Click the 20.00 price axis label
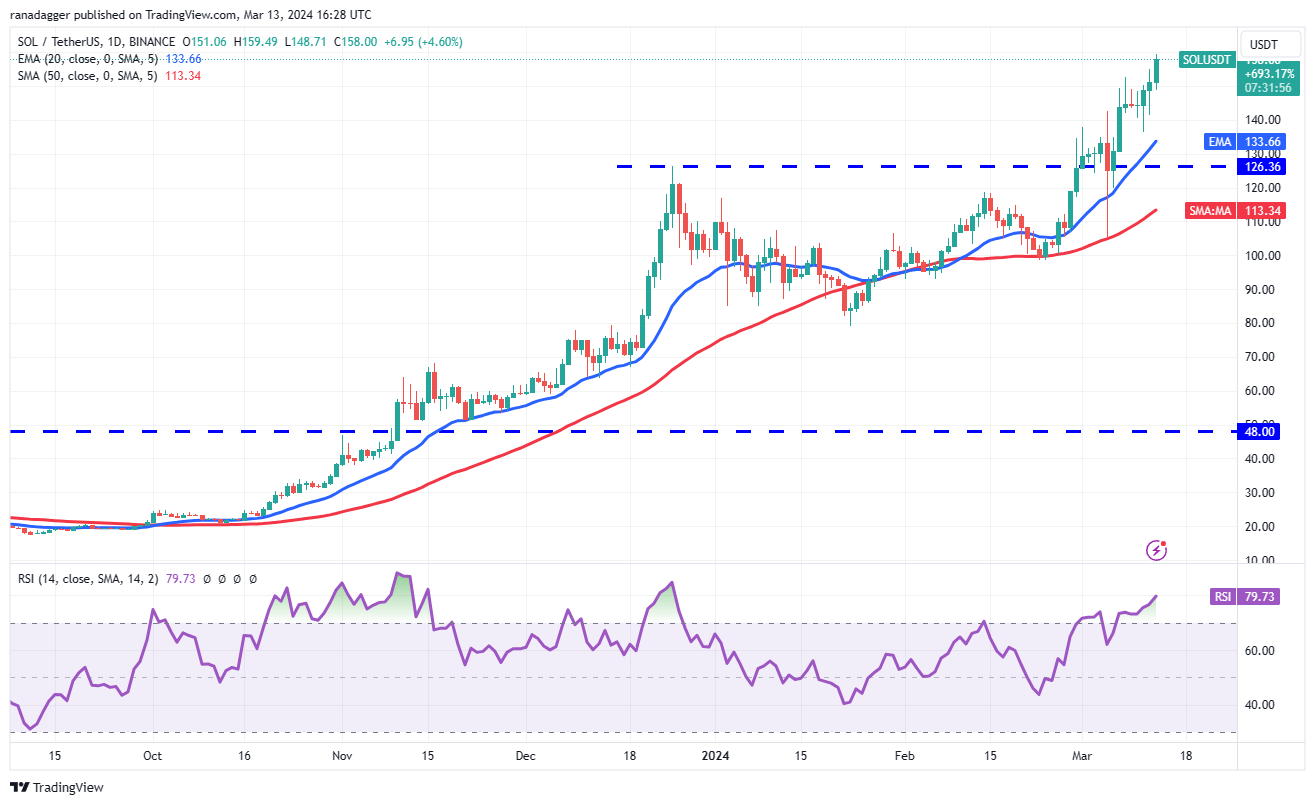Viewport: 1315px width, 805px height. [1259, 527]
